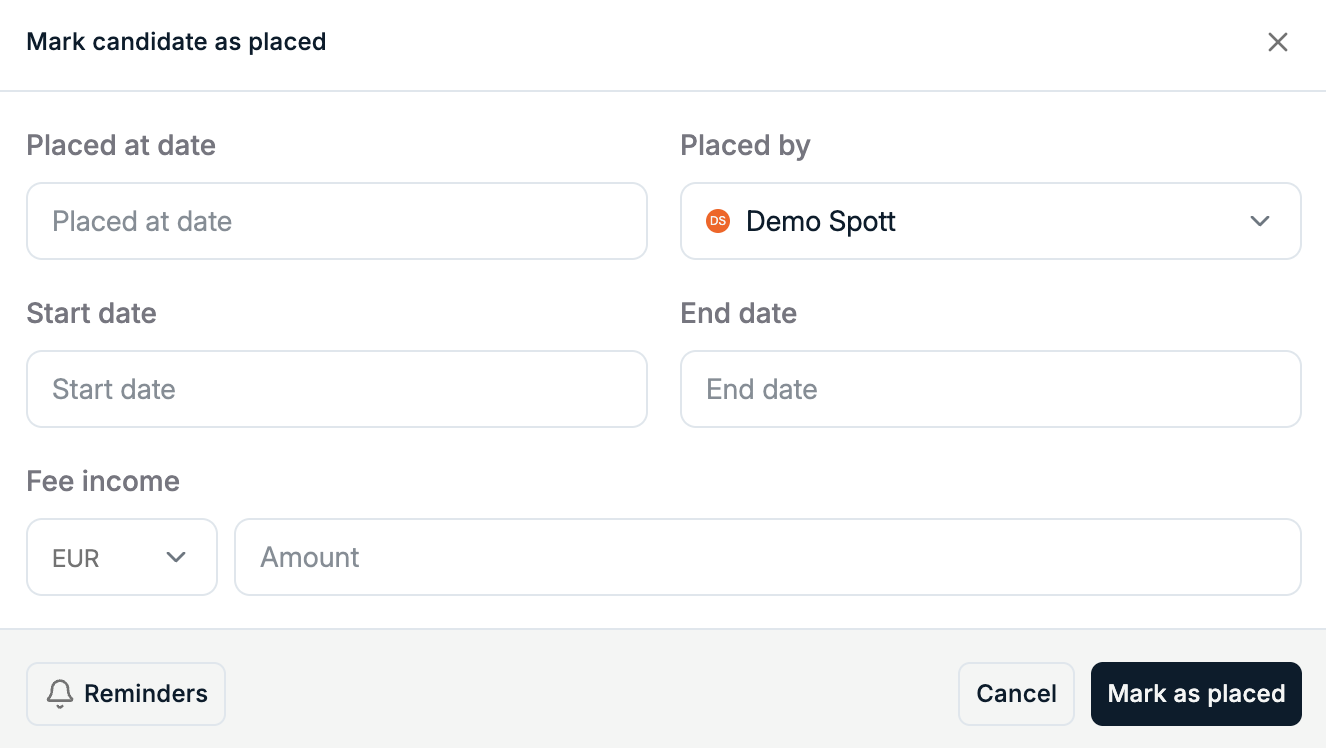Image resolution: width=1326 pixels, height=748 pixels.
Task: Focus the End date input field
Action: pyautogui.click(x=991, y=389)
